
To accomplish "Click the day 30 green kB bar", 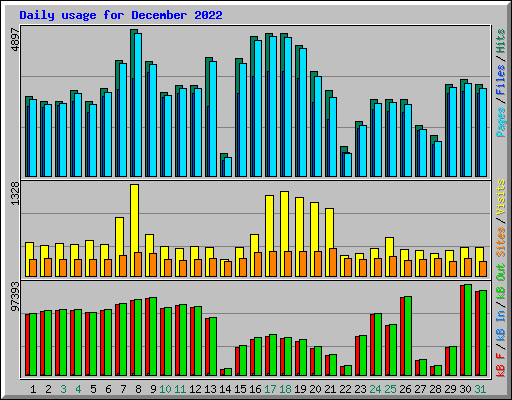I will click(x=468, y=330).
